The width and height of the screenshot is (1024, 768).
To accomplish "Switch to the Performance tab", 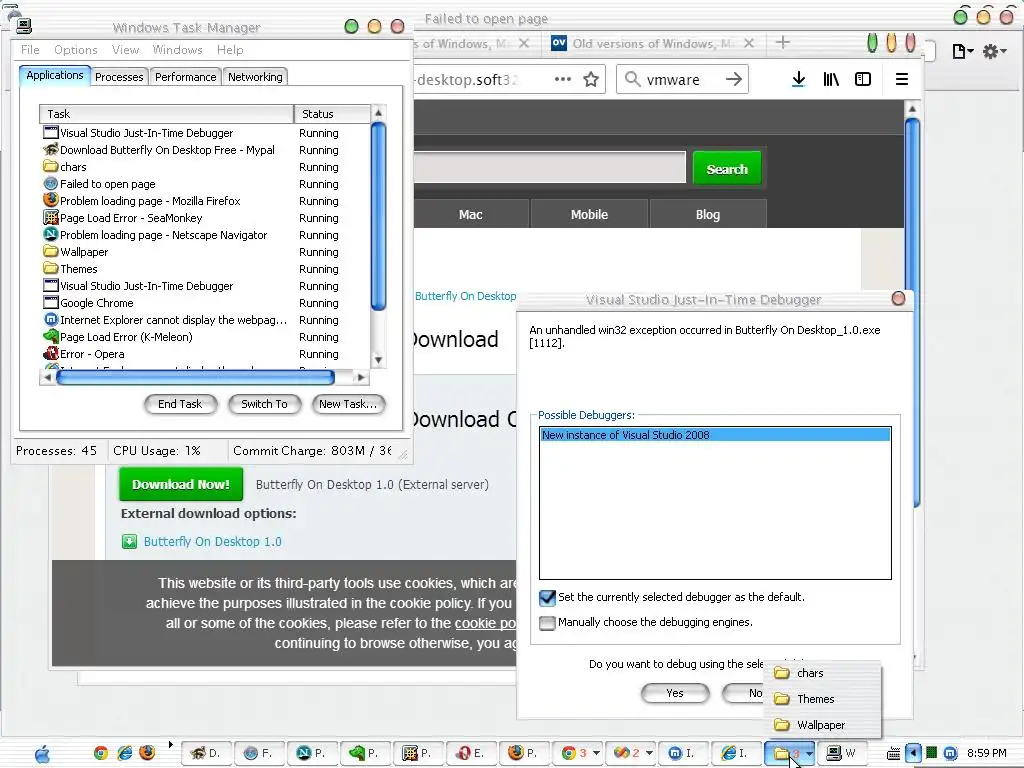I will pyautogui.click(x=185, y=77).
